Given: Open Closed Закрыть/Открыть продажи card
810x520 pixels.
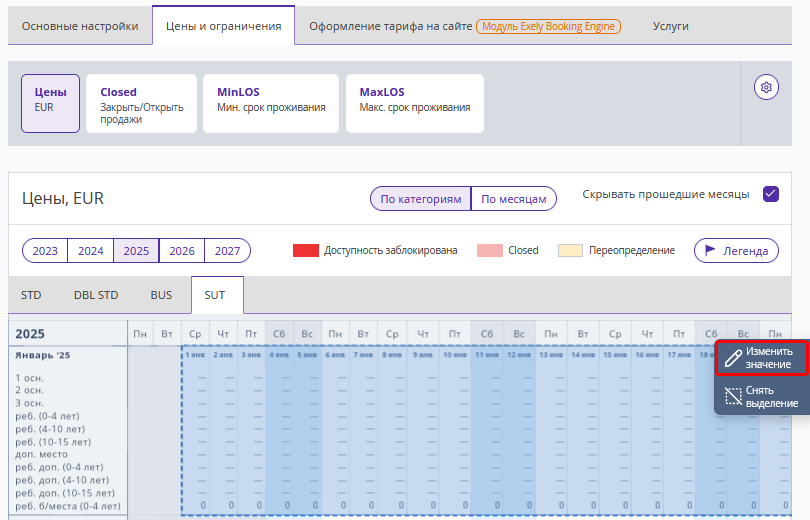Looking at the screenshot, I should pos(142,103).
